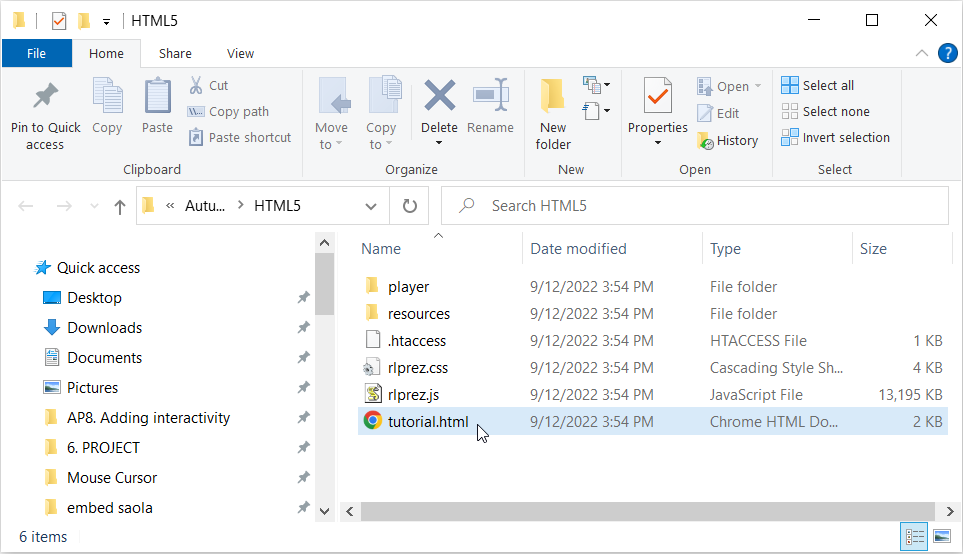Select the .htaccess file

tap(652, 341)
